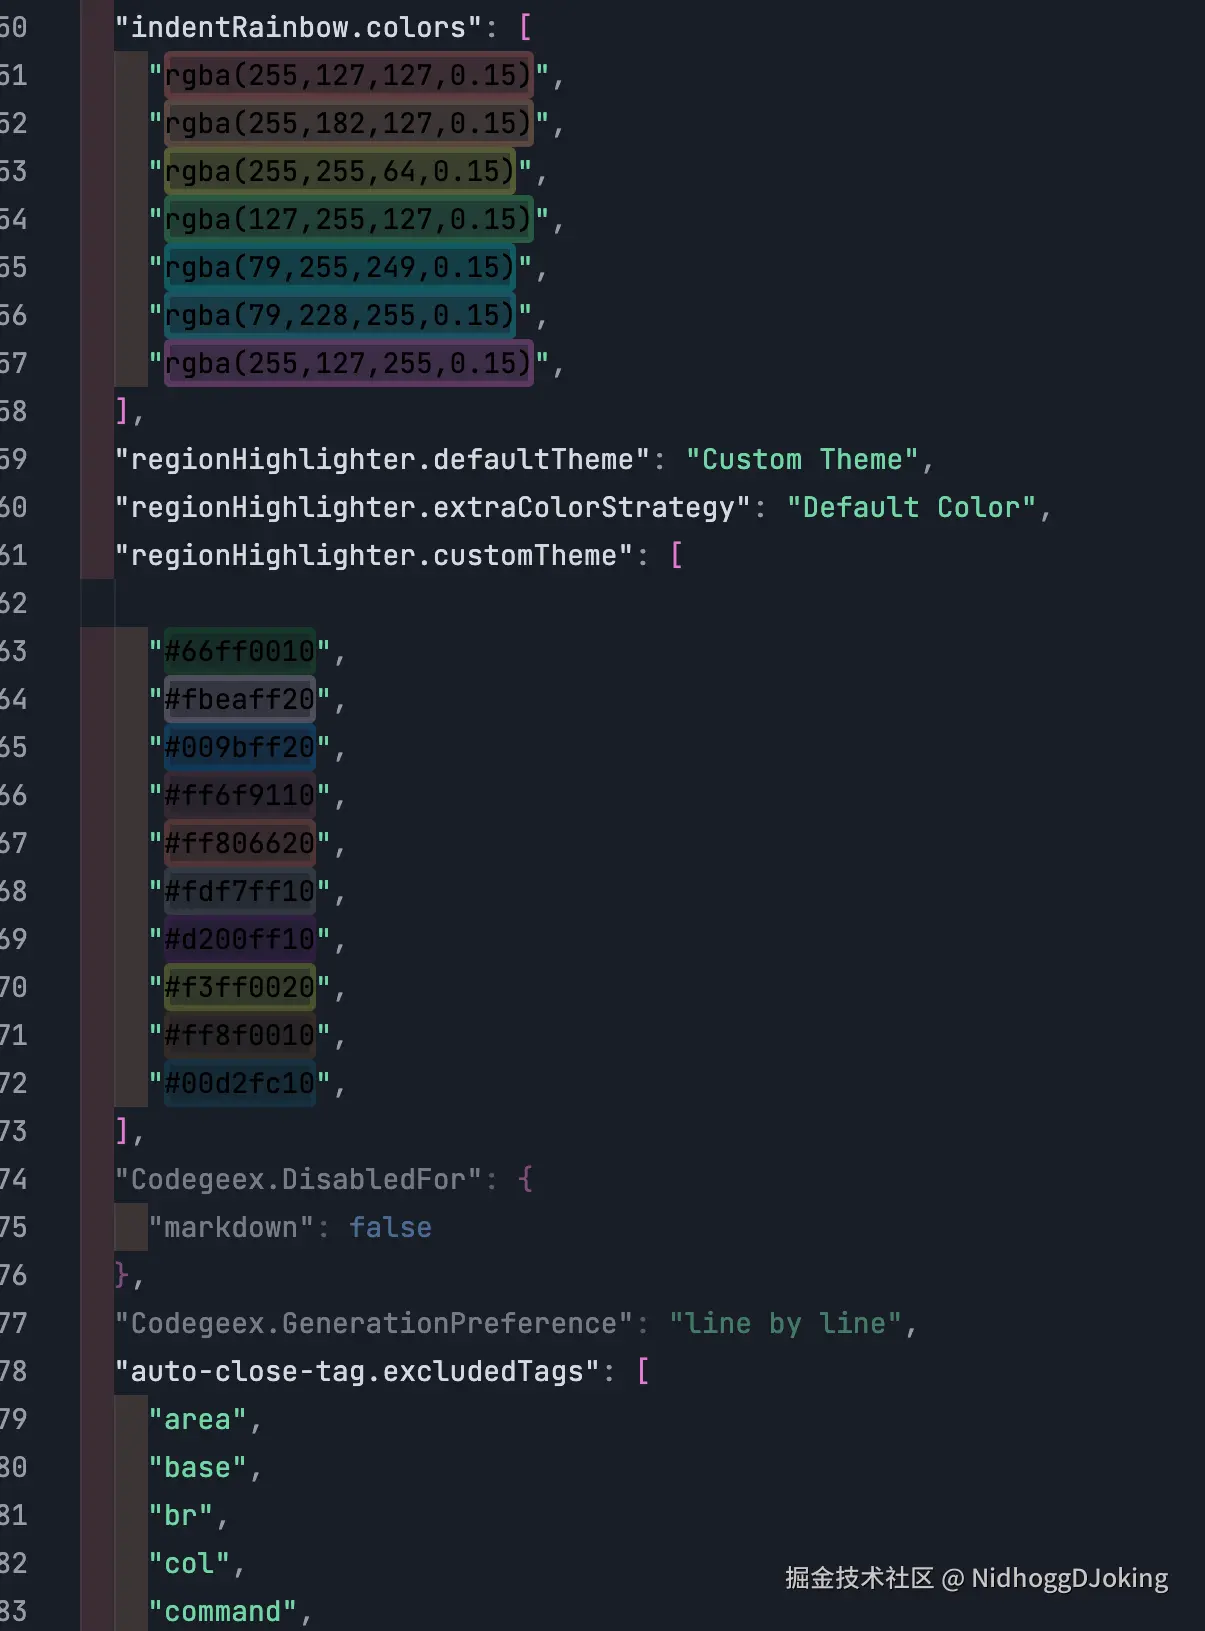Click opening bracket after regionHighlighter.customTheme

click(677, 555)
